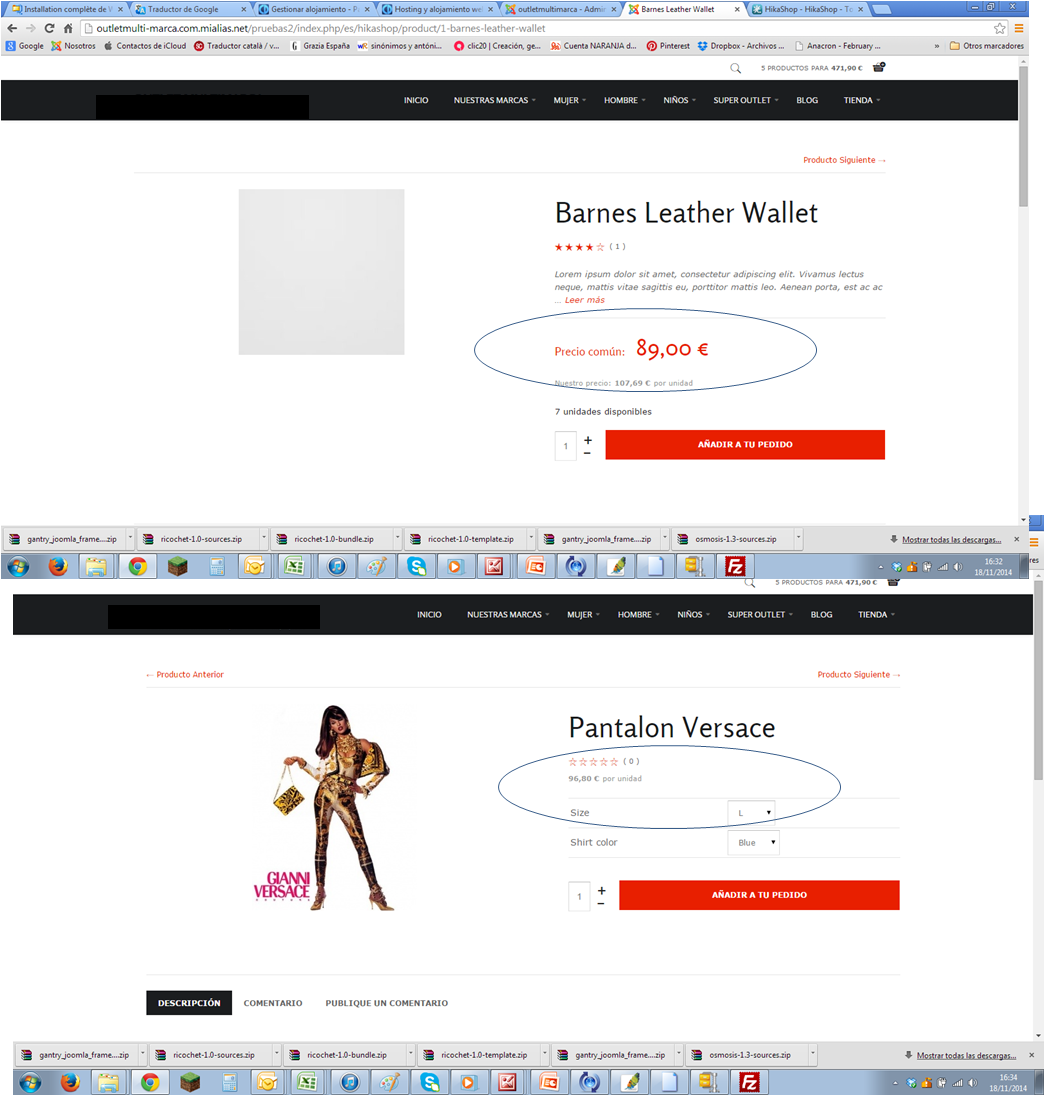Click the browser forward arrow
The width and height of the screenshot is (1045, 1096).
pos(30,29)
